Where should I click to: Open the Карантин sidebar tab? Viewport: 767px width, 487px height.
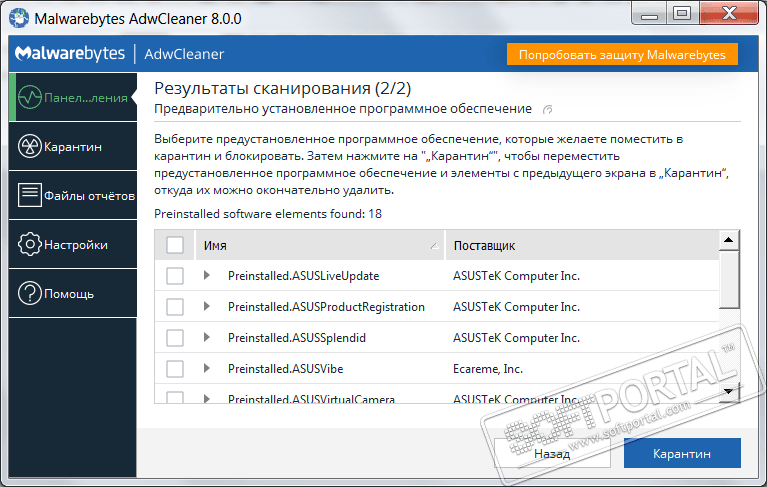(x=73, y=146)
